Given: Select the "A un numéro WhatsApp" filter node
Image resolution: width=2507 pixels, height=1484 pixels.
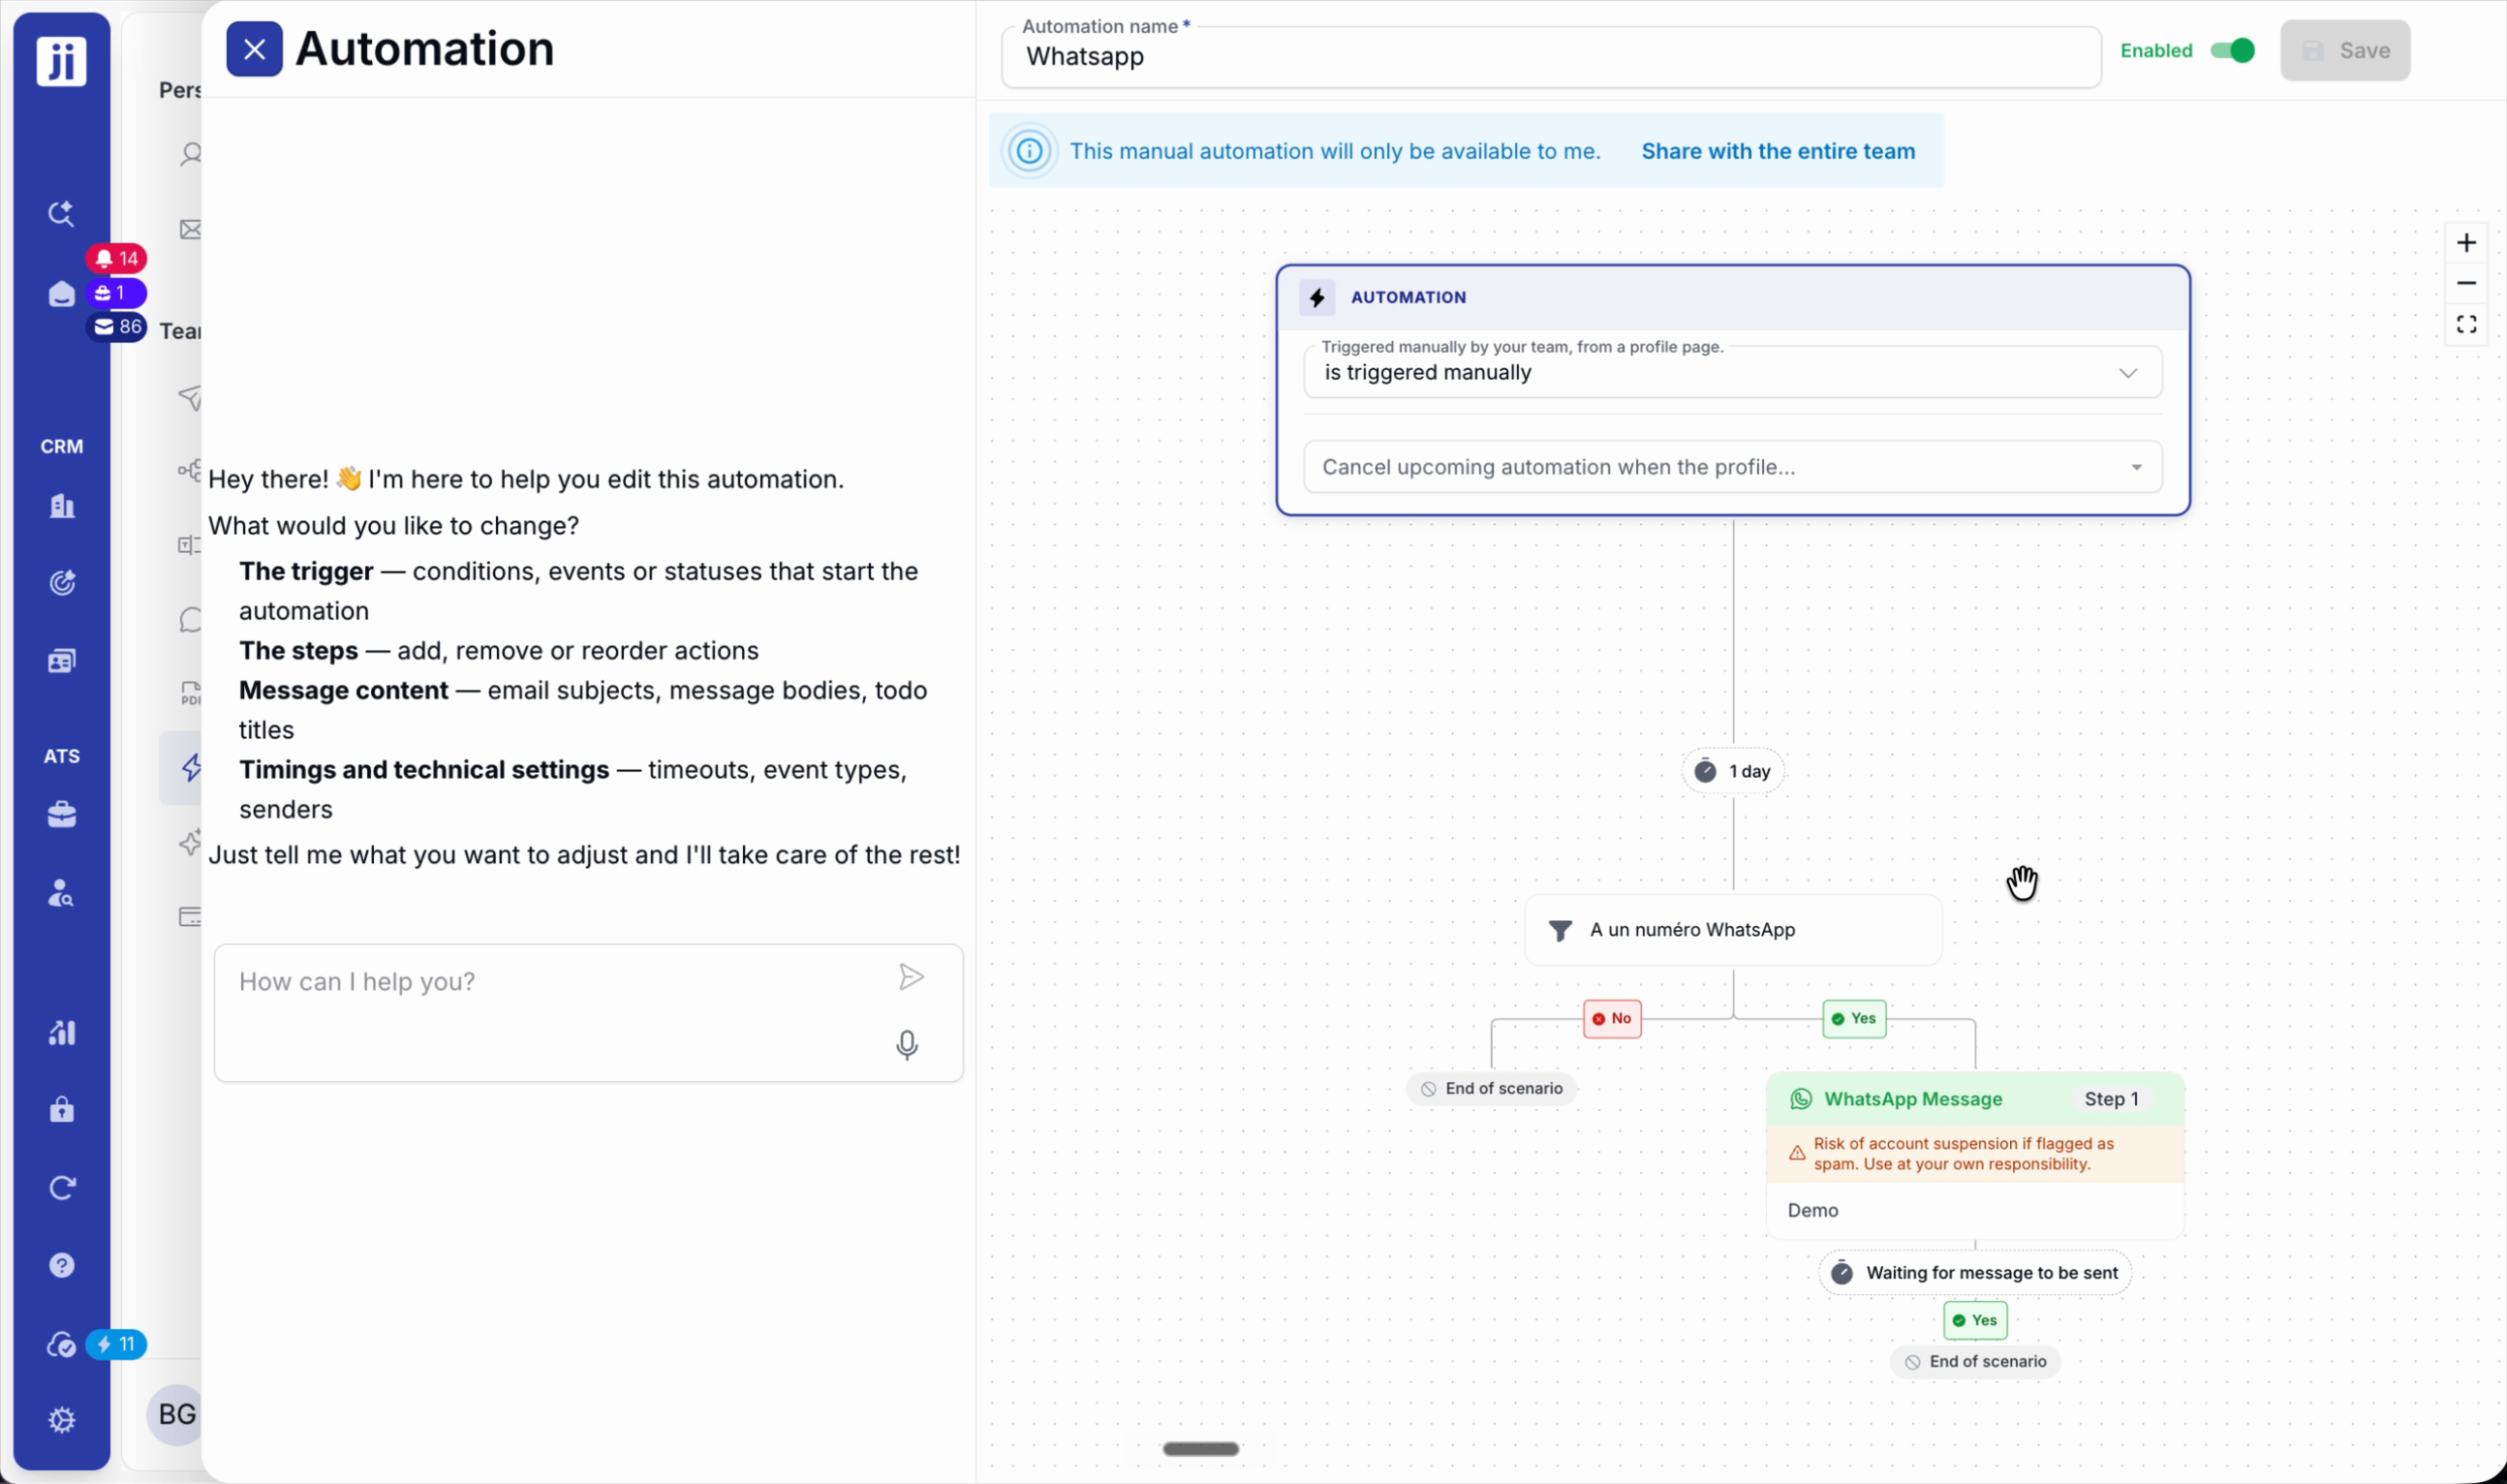Looking at the screenshot, I should (1732, 930).
